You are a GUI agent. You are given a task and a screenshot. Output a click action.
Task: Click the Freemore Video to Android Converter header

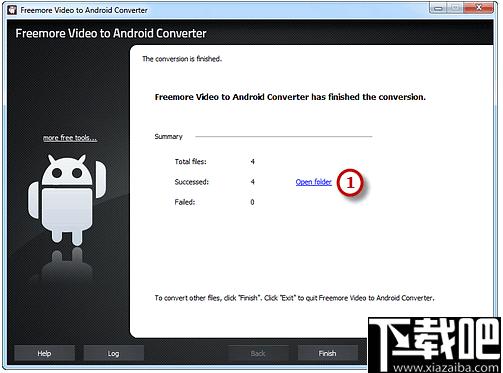pos(111,33)
